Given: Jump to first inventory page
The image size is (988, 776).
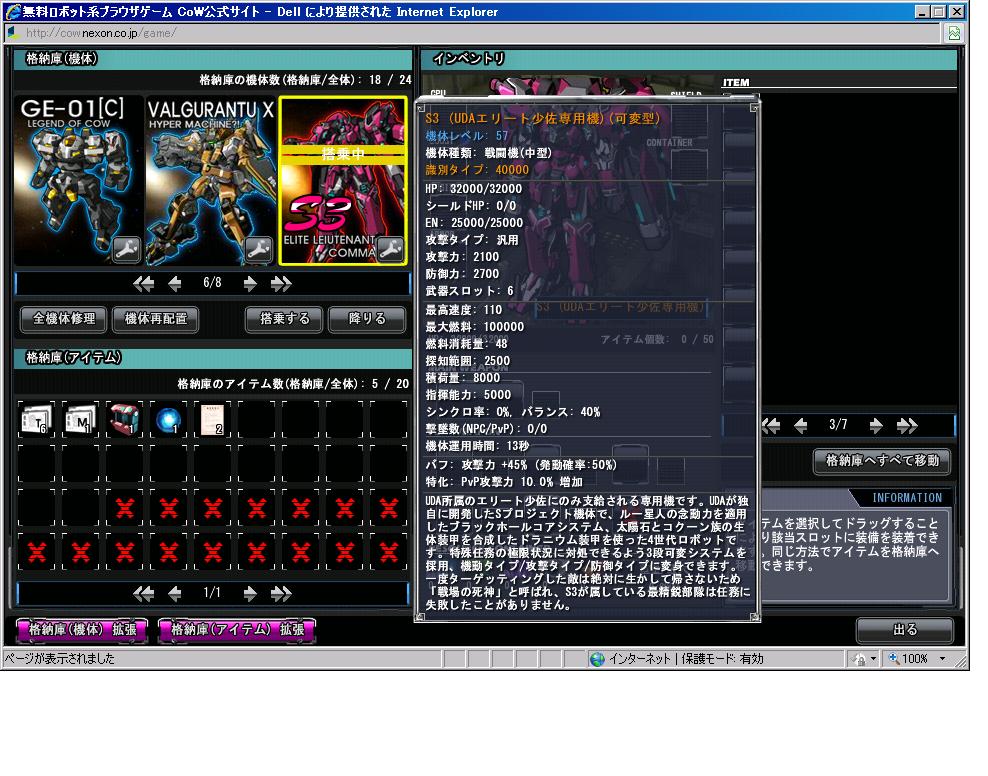Looking at the screenshot, I should point(771,426).
